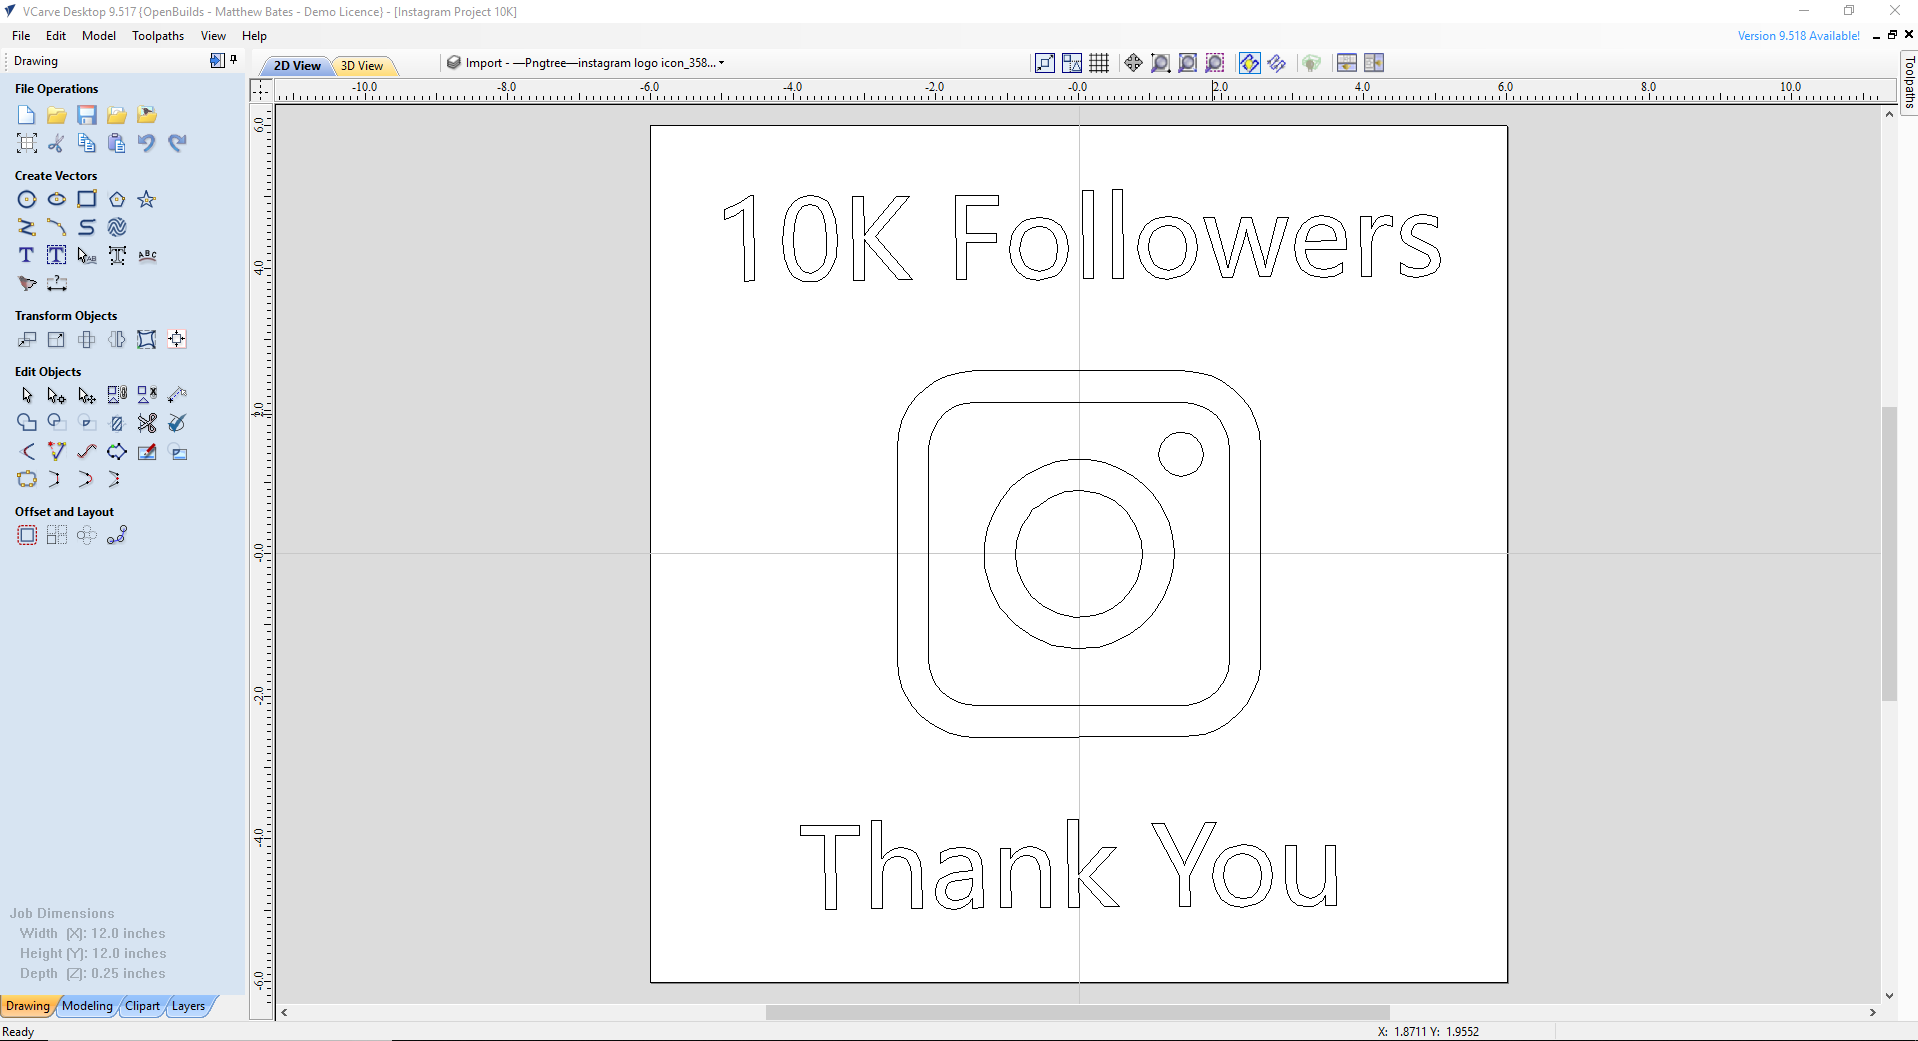Open the scissors Trim vectors tool
This screenshot has height=1041, width=1918.
coord(147,423)
